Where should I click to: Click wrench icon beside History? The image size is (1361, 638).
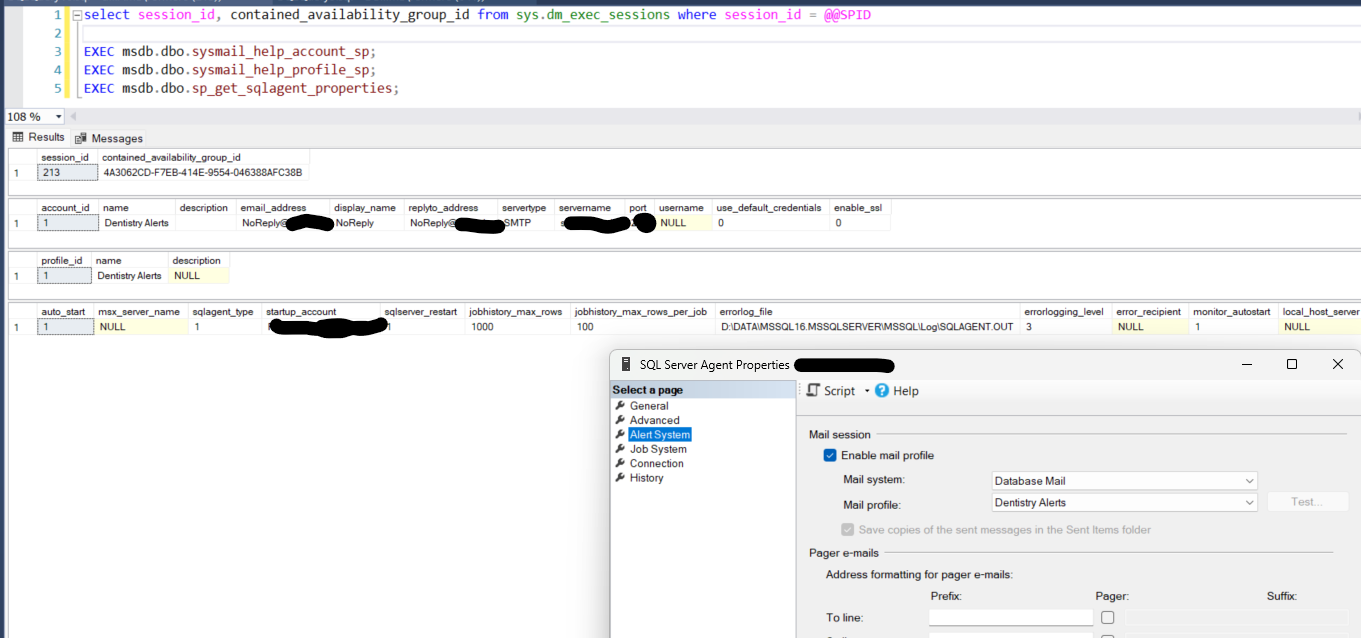pos(621,478)
